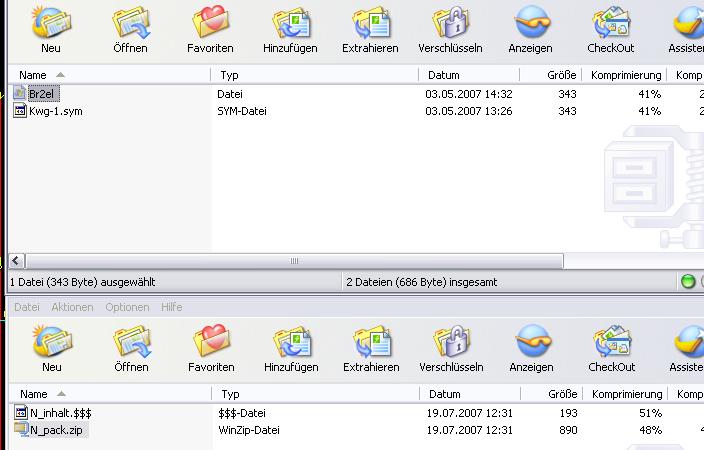Click Extrahieren icon in upper WinZip window
The image size is (704, 450).
pyautogui.click(x=370, y=22)
